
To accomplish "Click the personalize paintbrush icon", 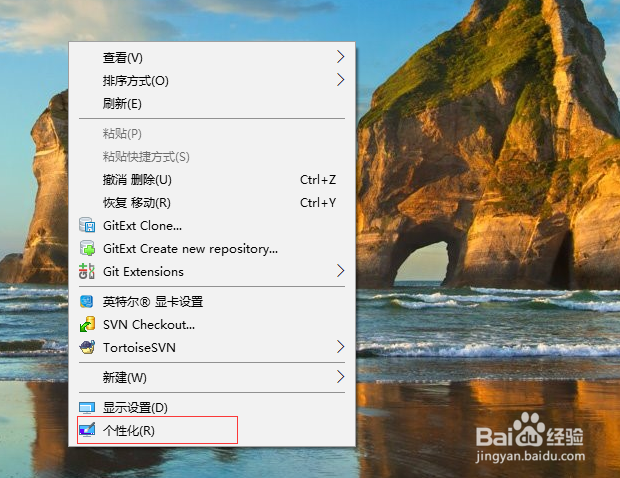I will [87, 430].
